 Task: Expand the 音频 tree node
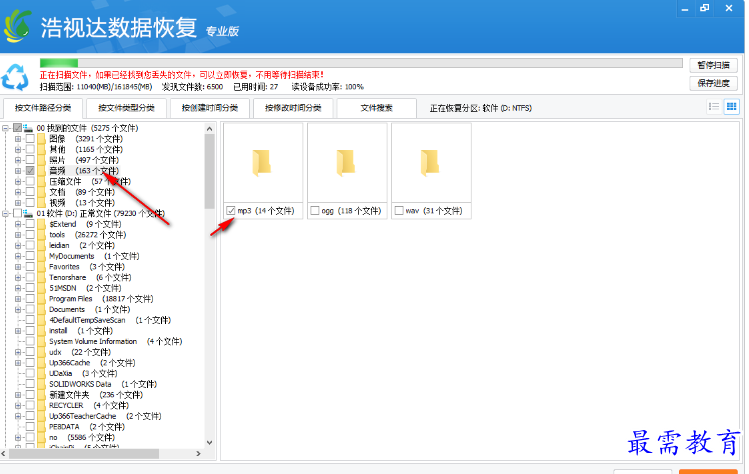tap(18, 171)
